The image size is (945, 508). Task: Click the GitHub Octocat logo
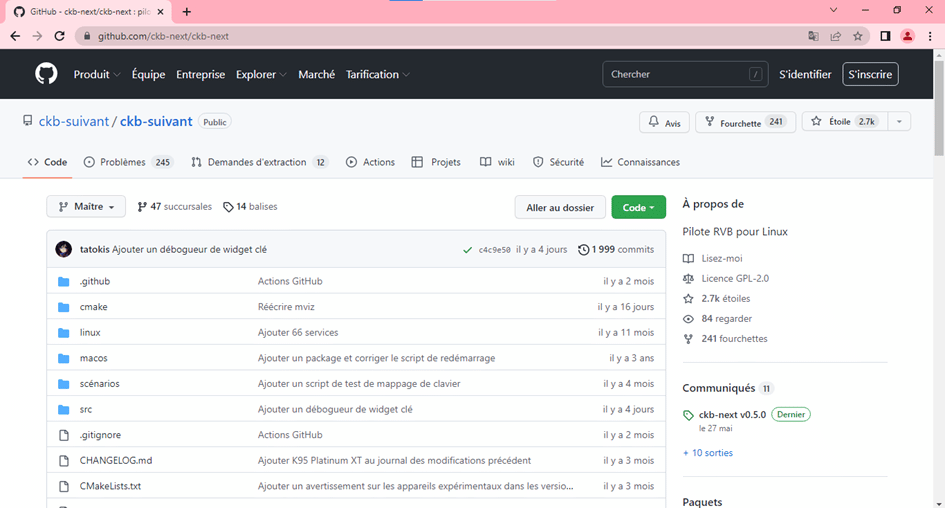[x=46, y=74]
